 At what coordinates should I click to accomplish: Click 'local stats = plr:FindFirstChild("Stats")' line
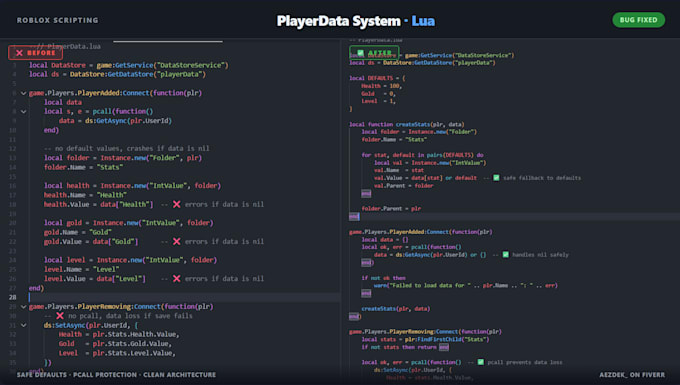(x=425, y=339)
